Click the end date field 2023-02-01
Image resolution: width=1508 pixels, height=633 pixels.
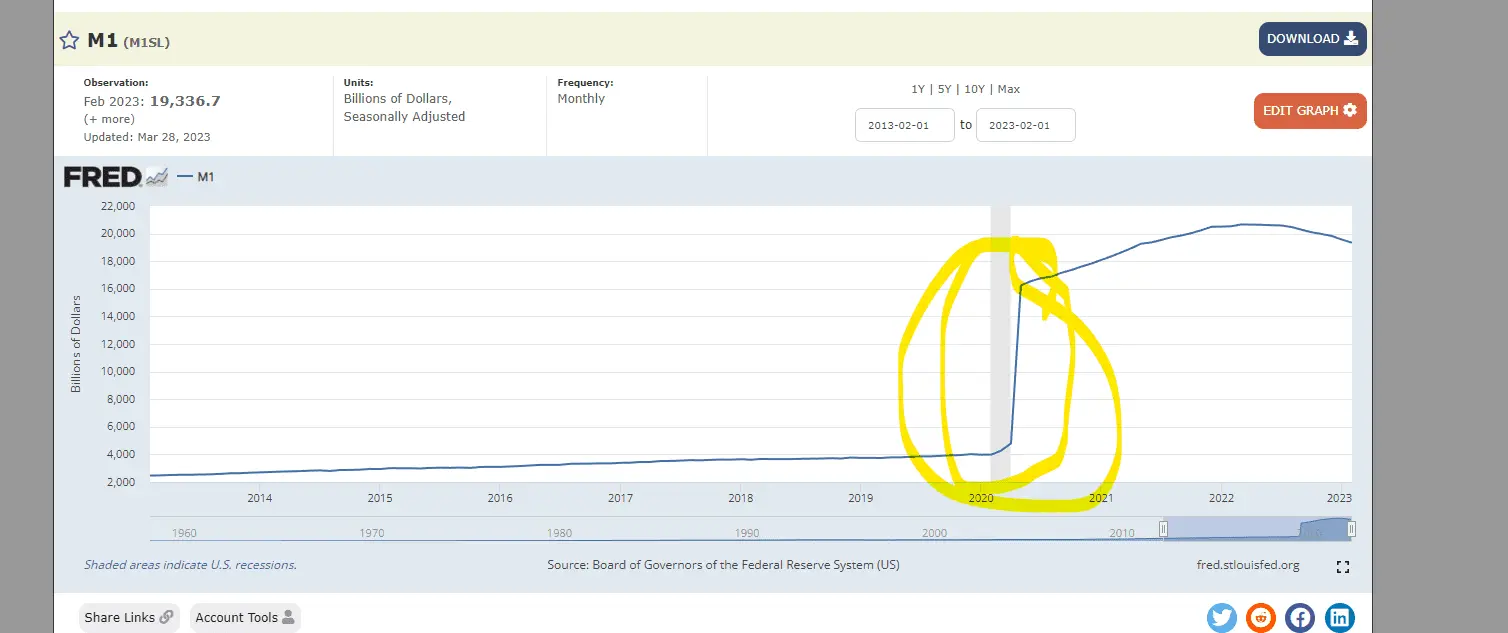[1025, 125]
